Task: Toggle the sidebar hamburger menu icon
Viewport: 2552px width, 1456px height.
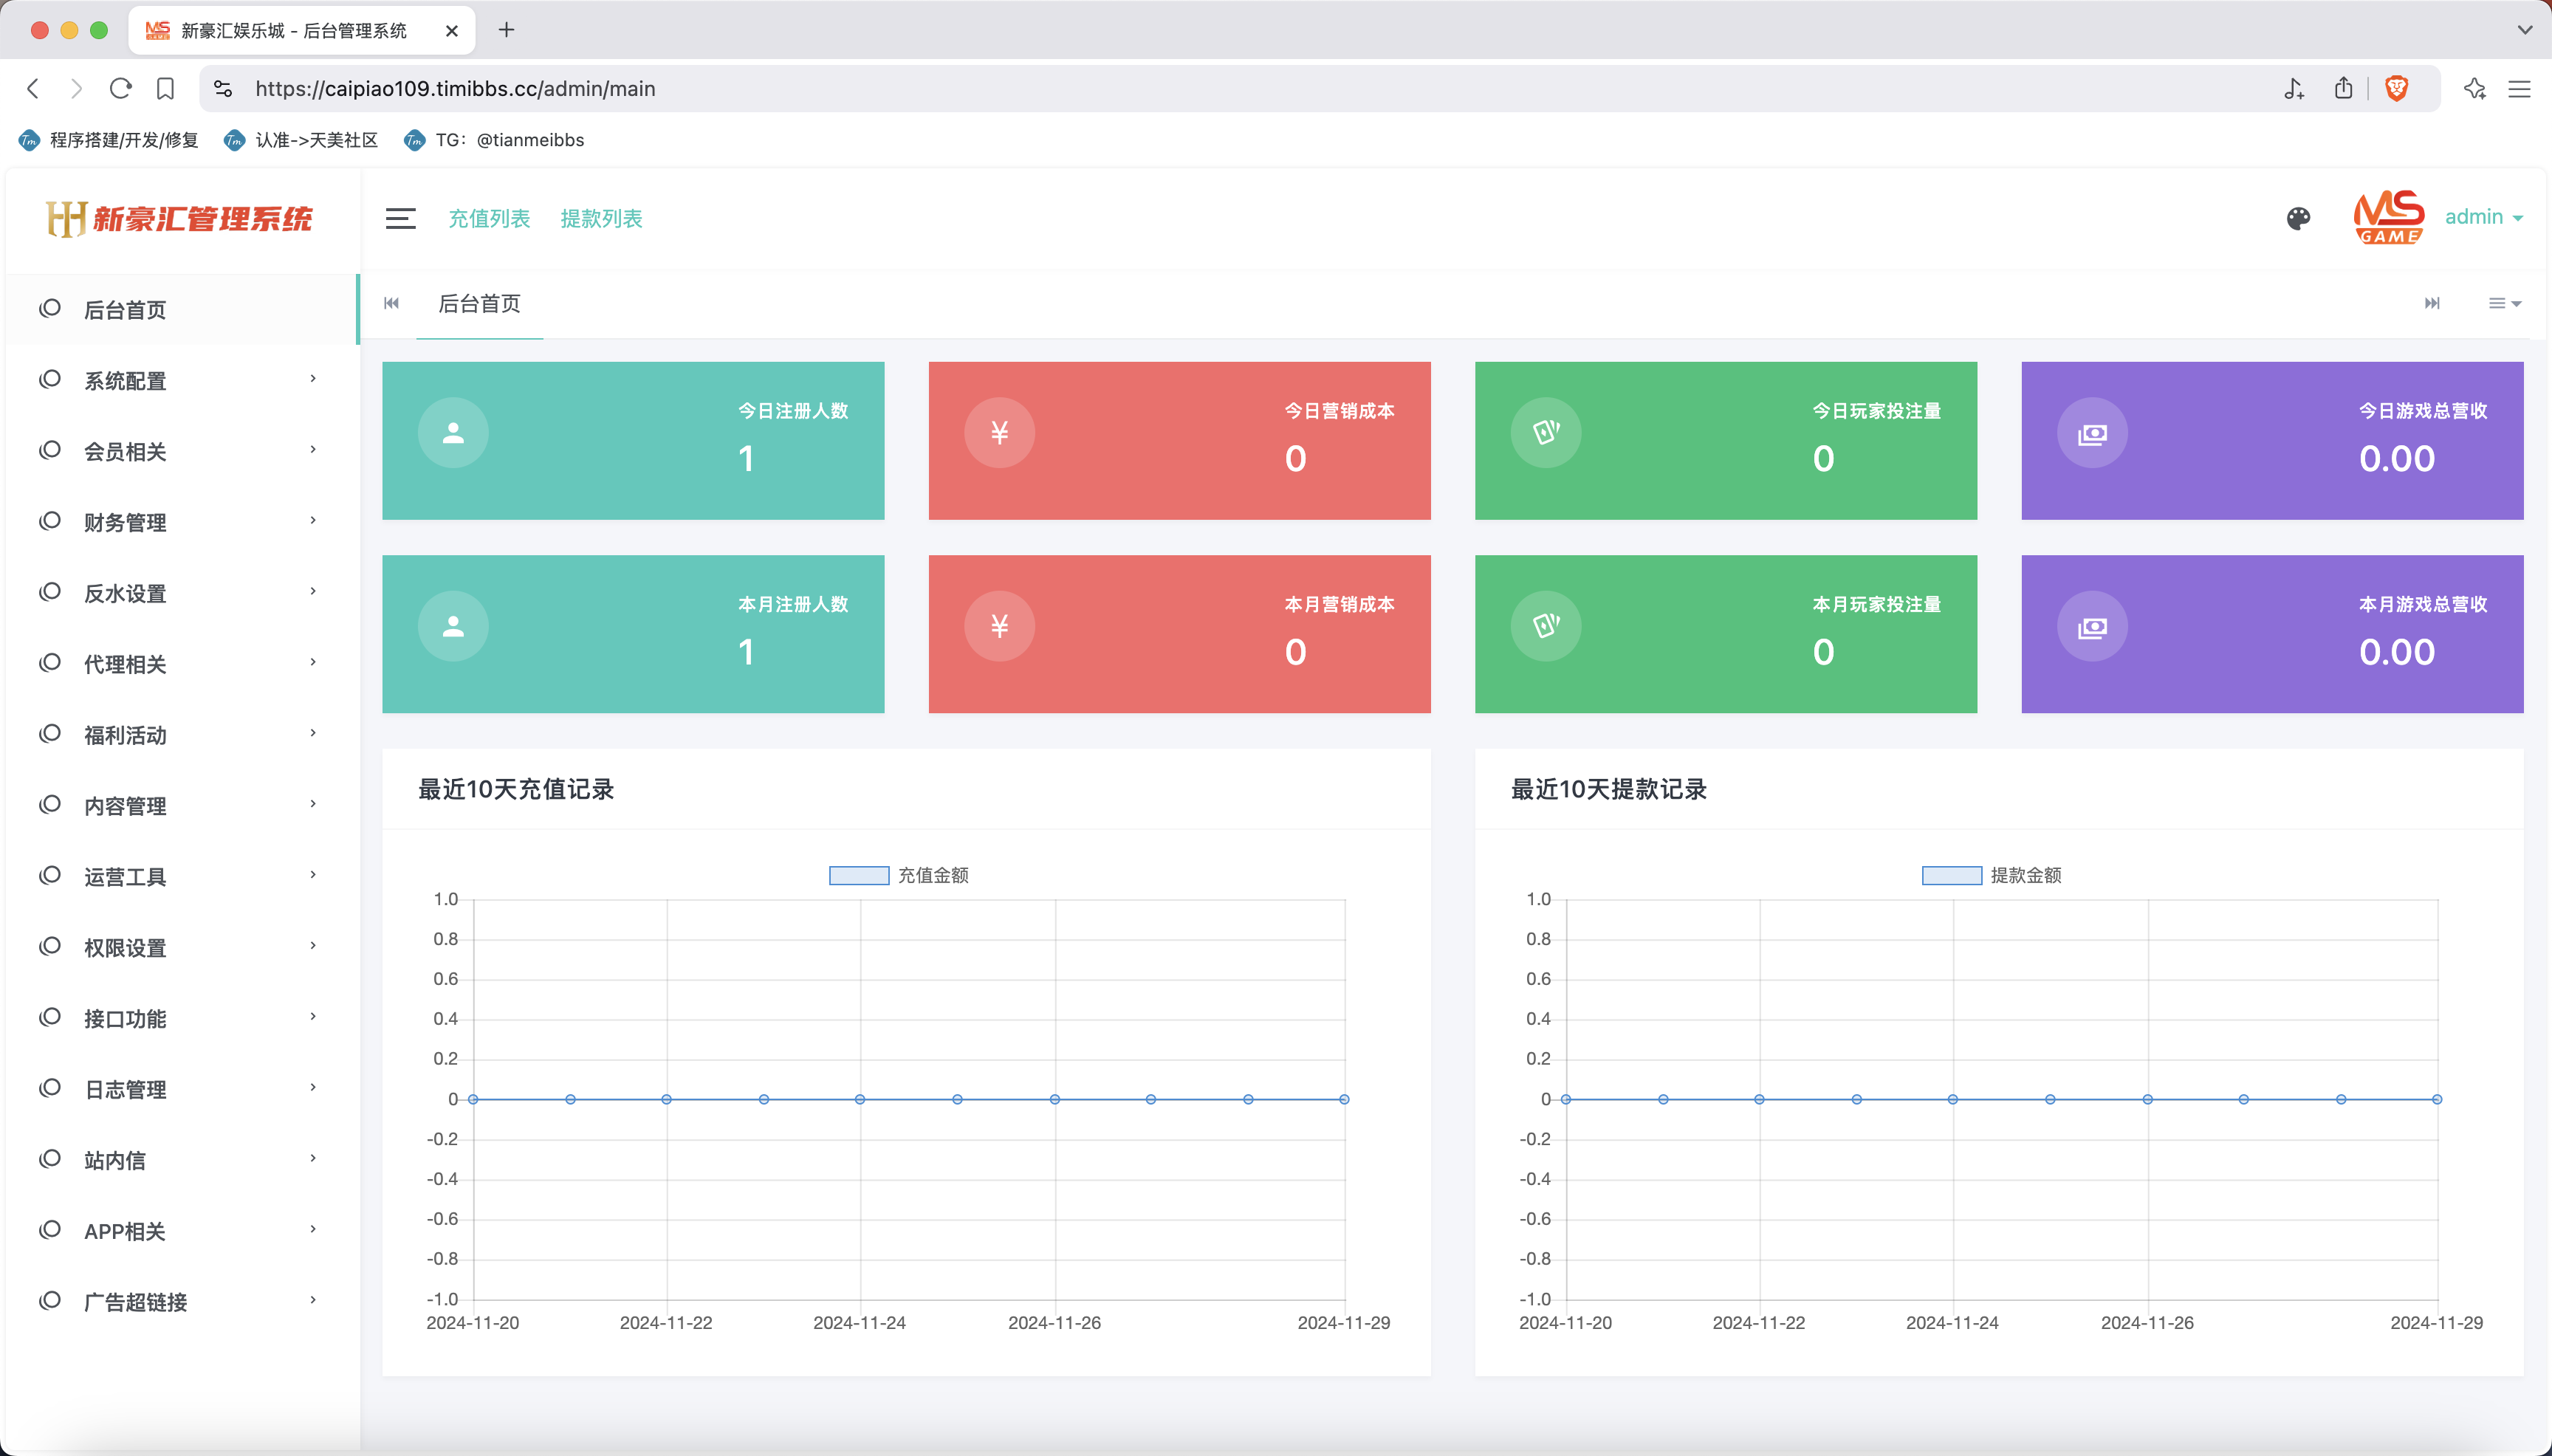Action: click(x=401, y=219)
